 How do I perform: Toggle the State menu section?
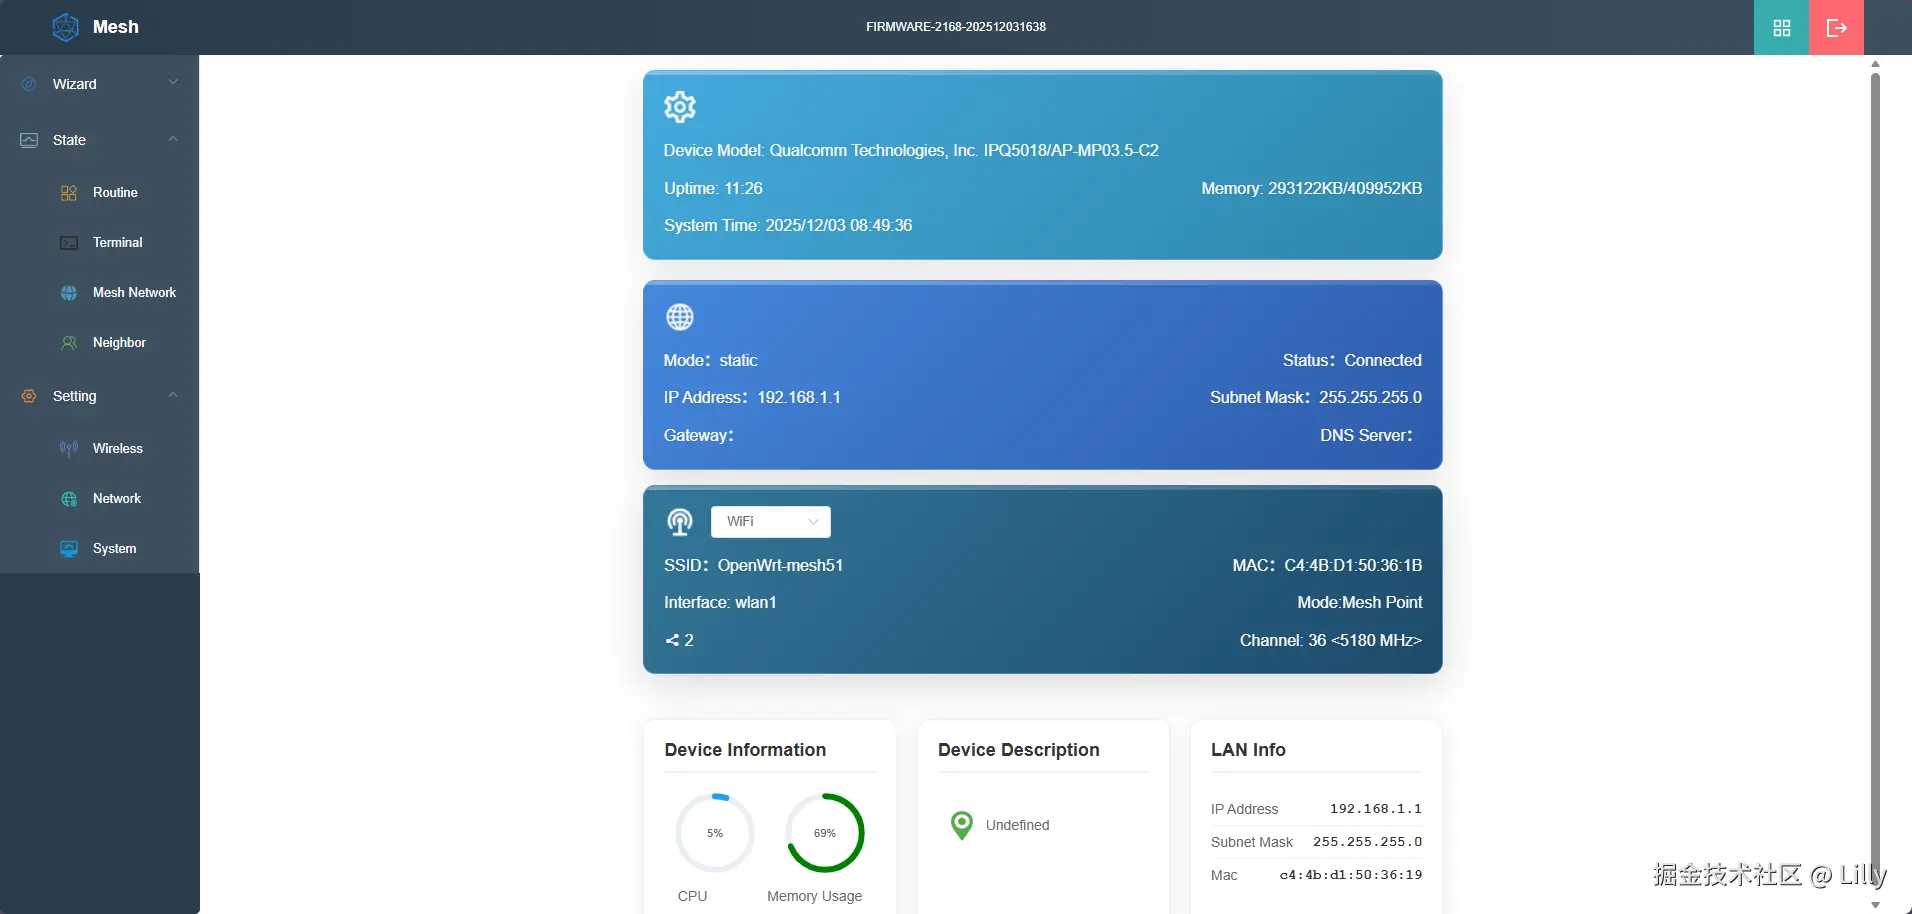click(100, 140)
